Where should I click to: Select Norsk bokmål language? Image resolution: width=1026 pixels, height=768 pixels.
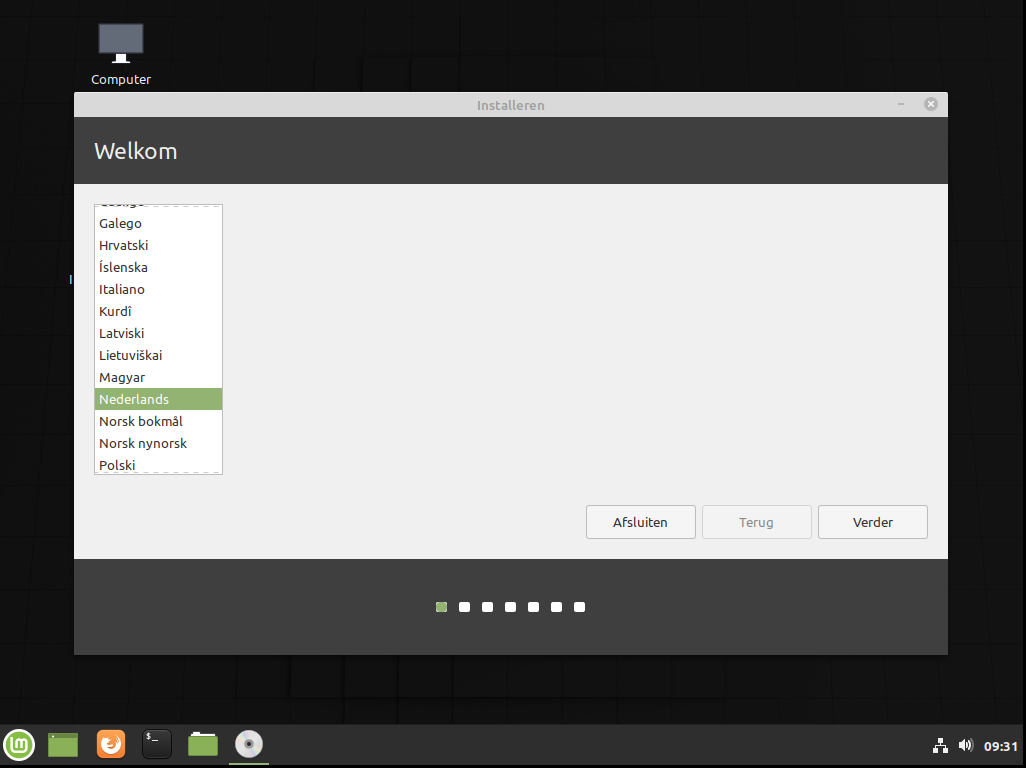(x=141, y=421)
